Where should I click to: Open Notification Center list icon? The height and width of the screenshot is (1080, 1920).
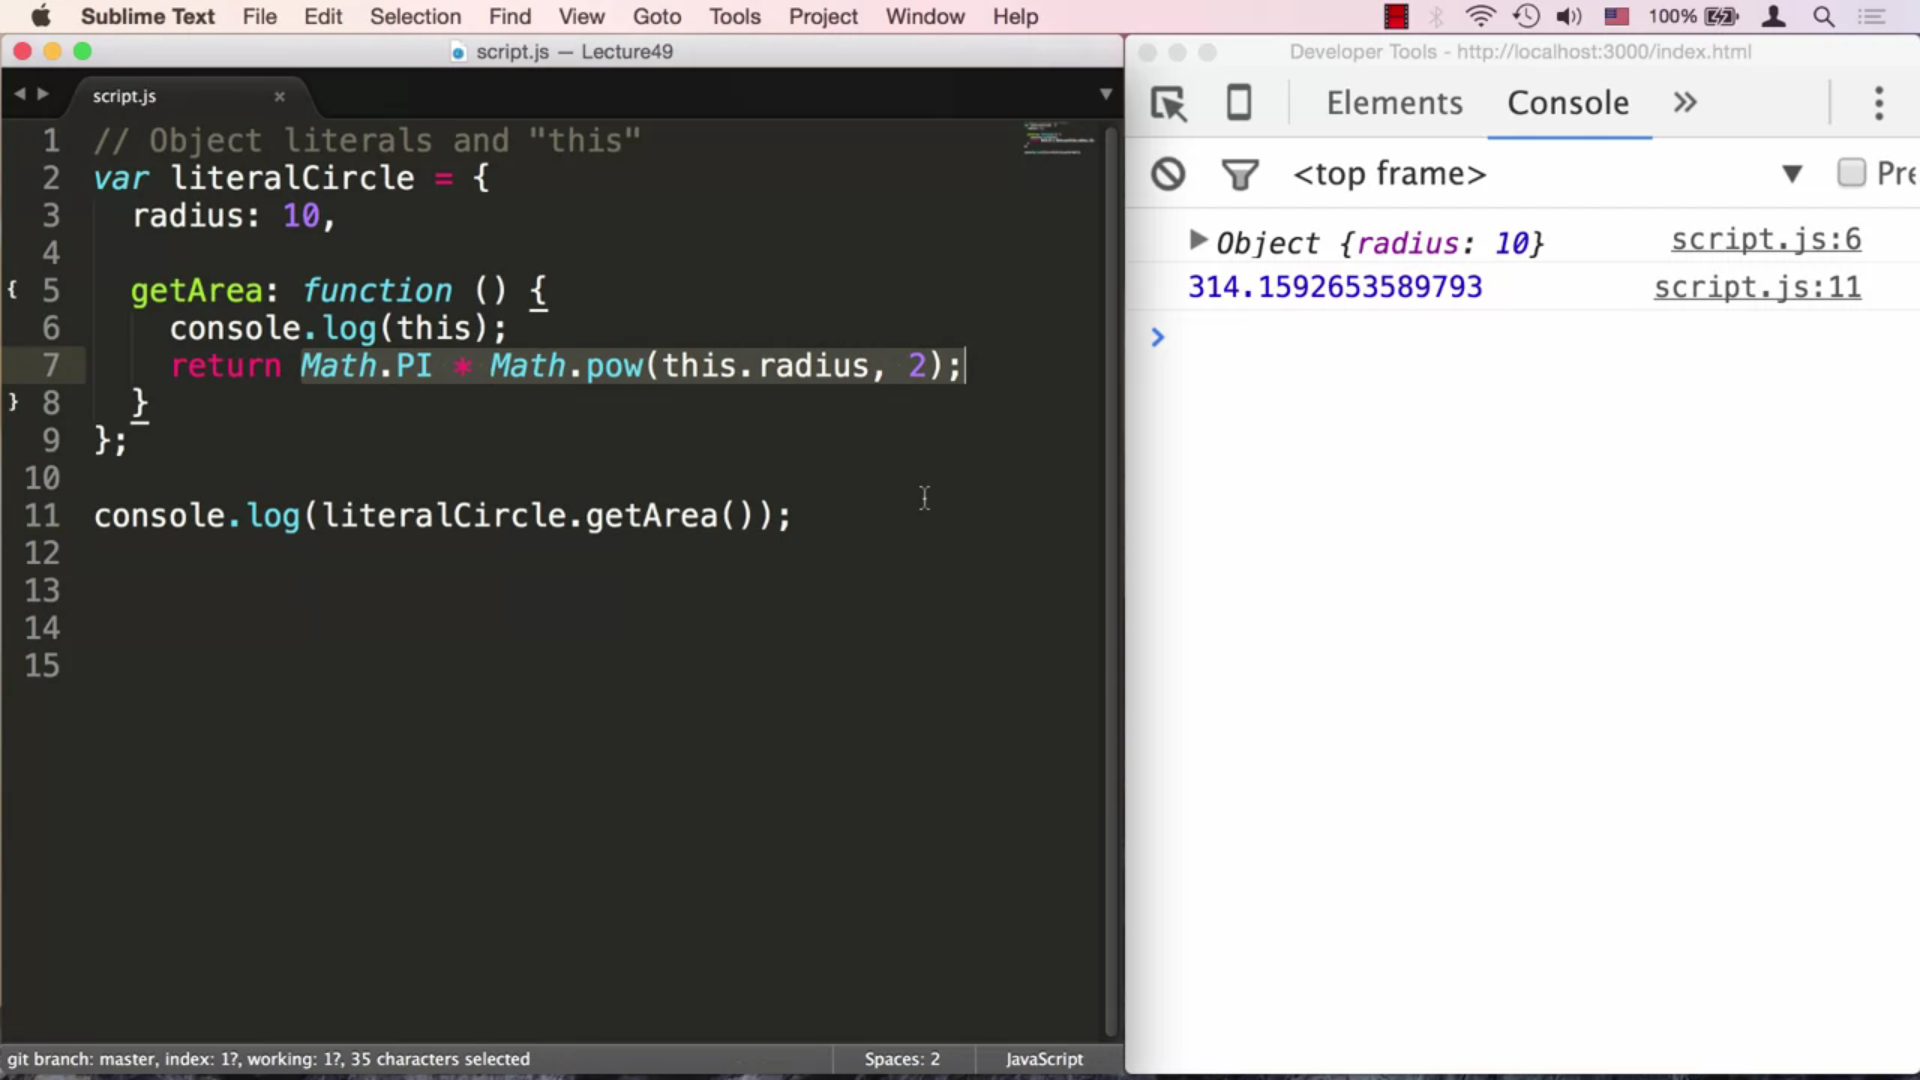[1871, 16]
